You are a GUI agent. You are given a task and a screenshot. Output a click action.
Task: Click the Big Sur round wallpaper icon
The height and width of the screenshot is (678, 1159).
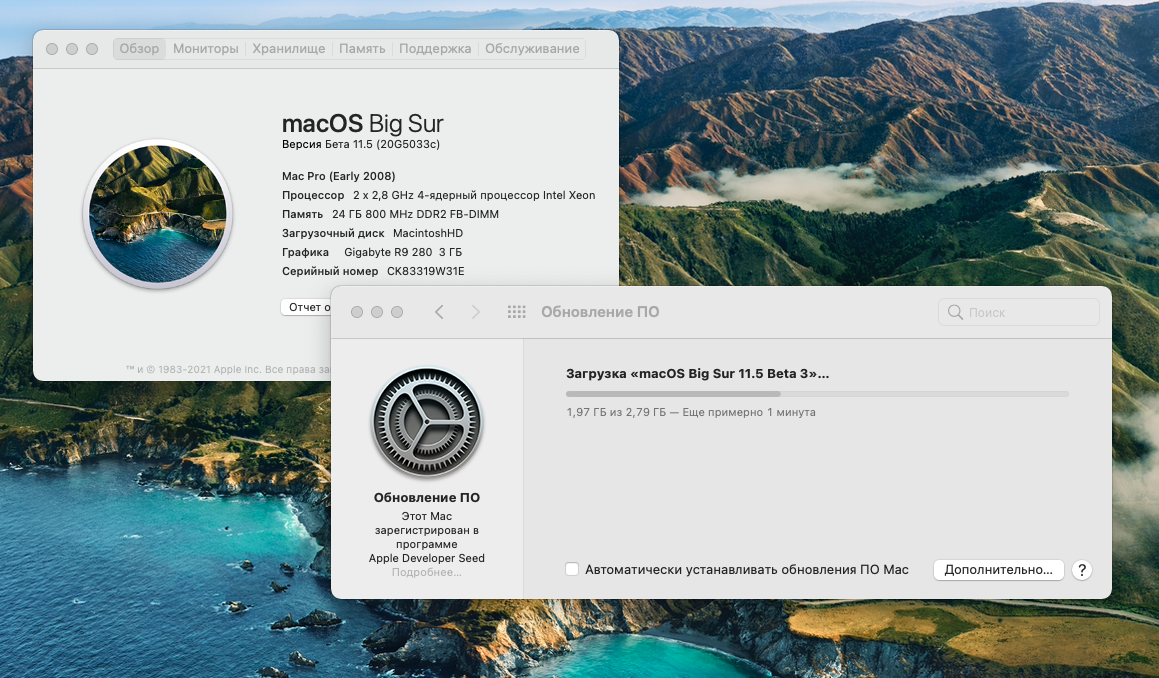coord(158,214)
